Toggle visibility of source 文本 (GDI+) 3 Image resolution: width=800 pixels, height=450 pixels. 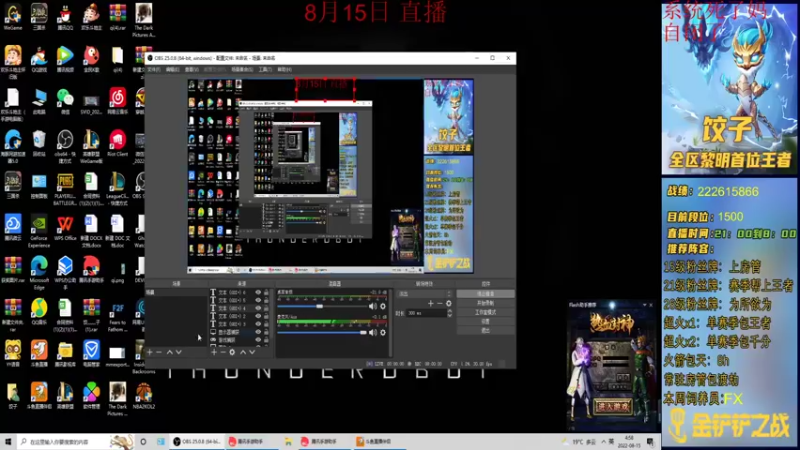(258, 324)
